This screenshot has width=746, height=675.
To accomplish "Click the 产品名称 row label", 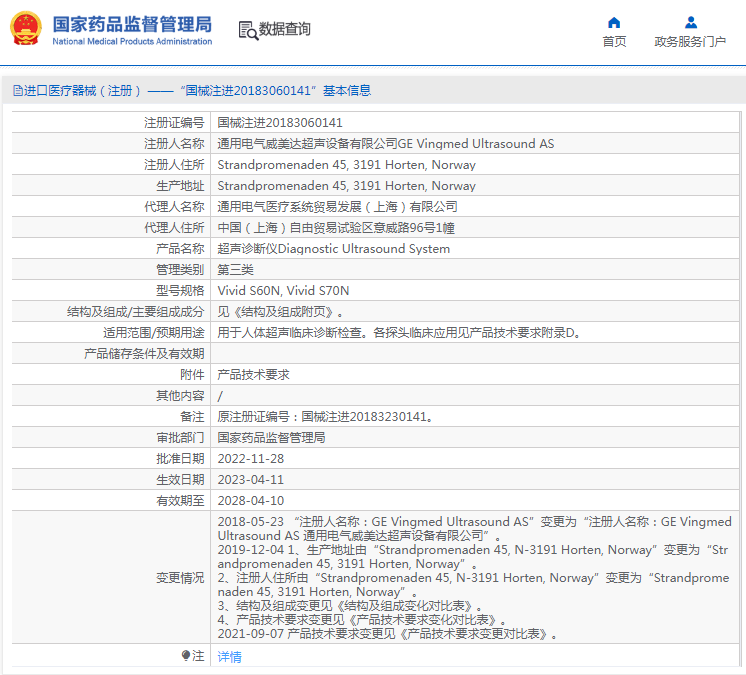I will pos(180,249).
